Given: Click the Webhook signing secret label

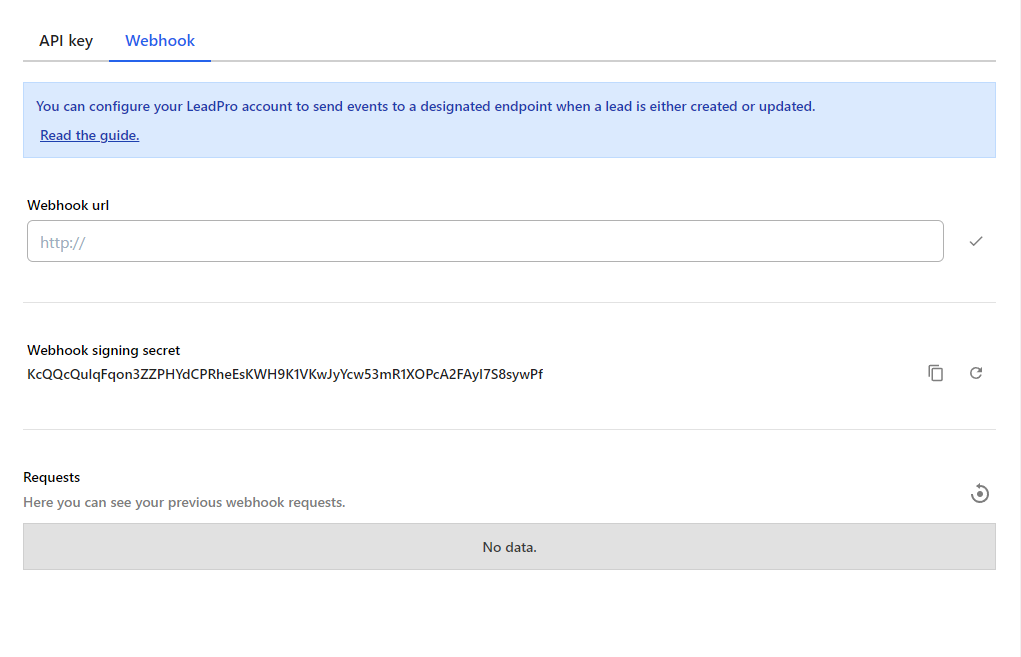Looking at the screenshot, I should (x=103, y=350).
